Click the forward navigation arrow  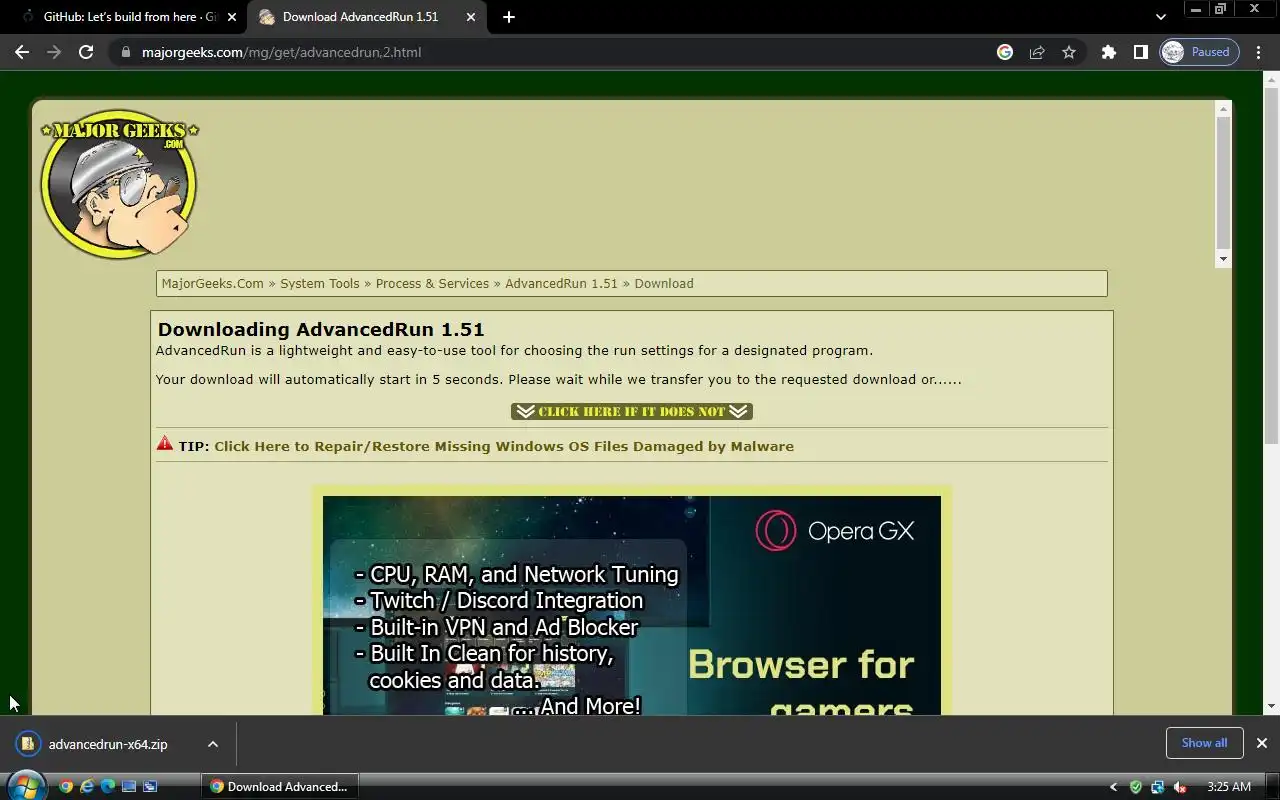click(54, 52)
